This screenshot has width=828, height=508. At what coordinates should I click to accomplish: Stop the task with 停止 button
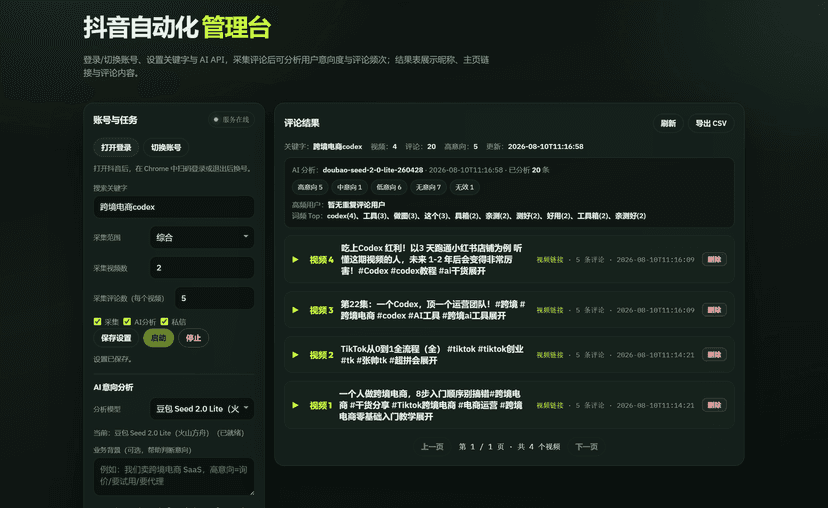pyautogui.click(x=193, y=338)
